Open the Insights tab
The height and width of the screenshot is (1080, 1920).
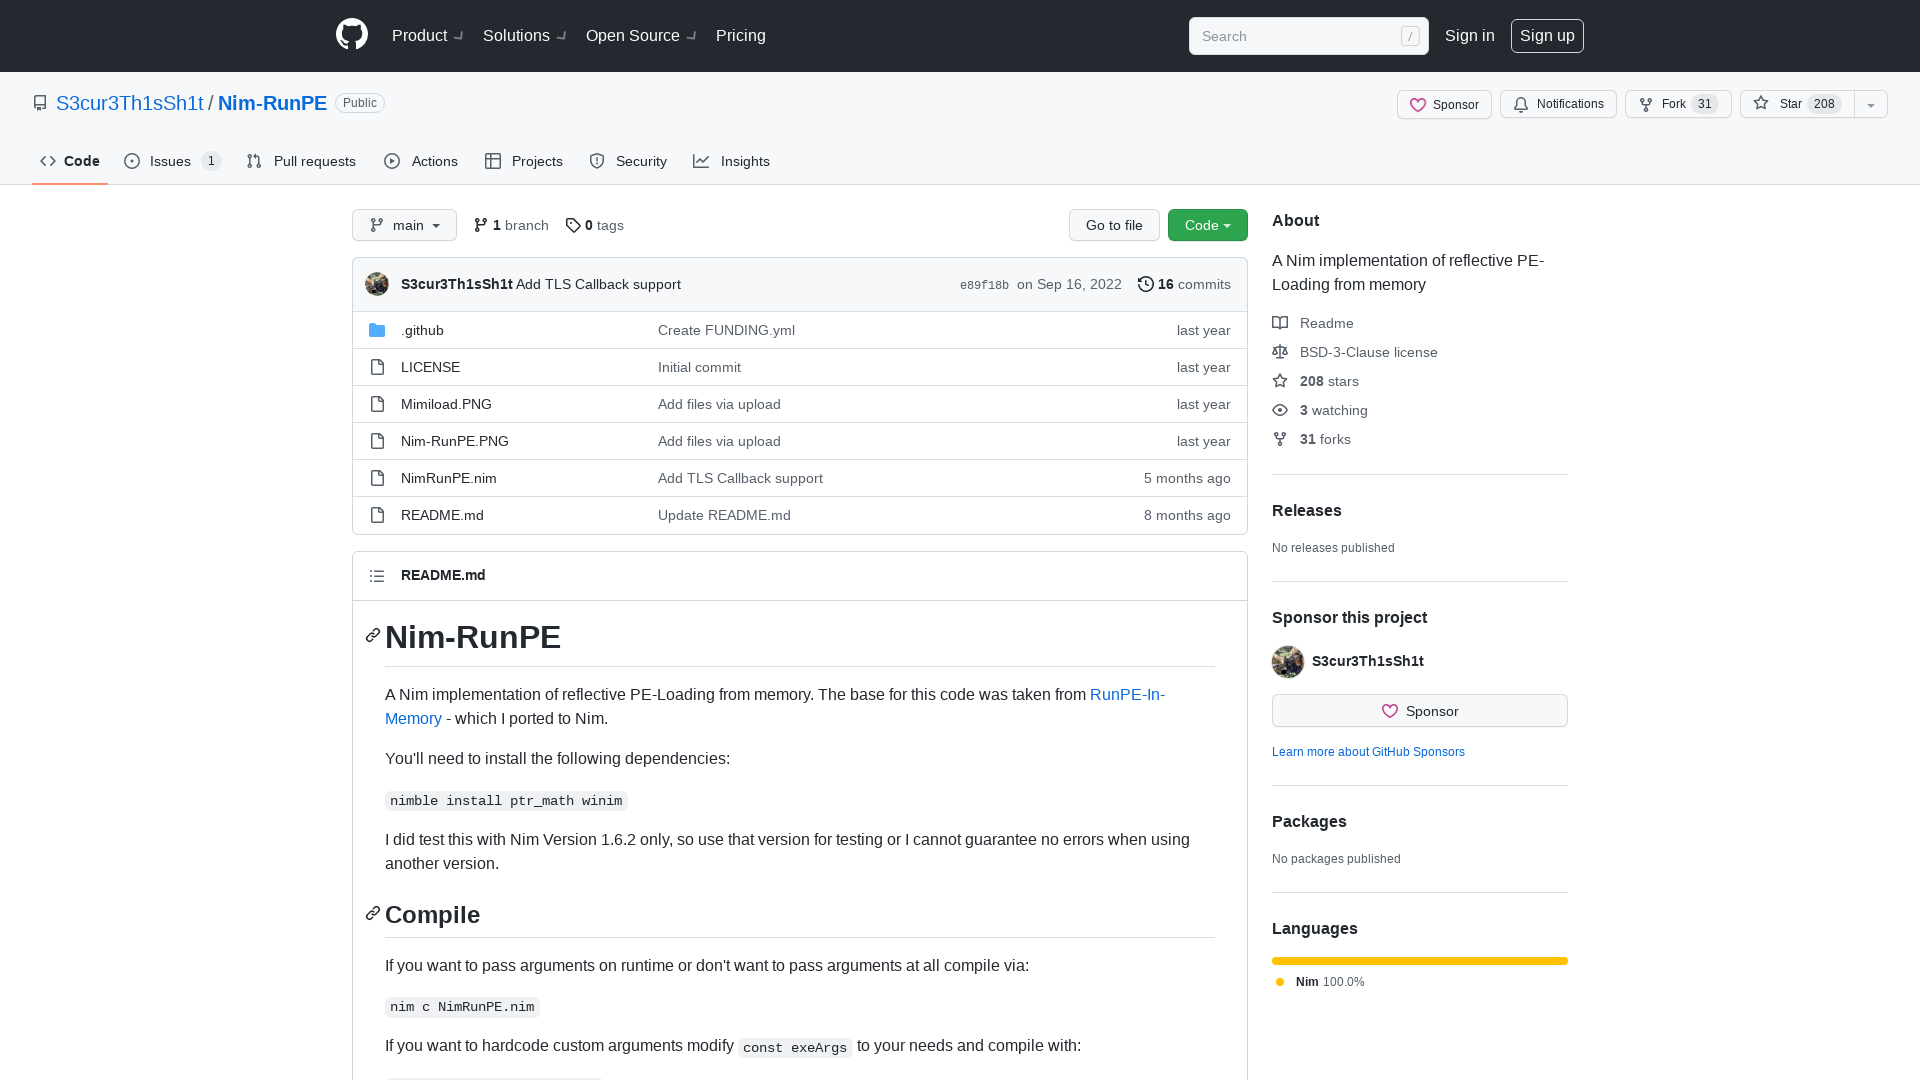pyautogui.click(x=731, y=161)
